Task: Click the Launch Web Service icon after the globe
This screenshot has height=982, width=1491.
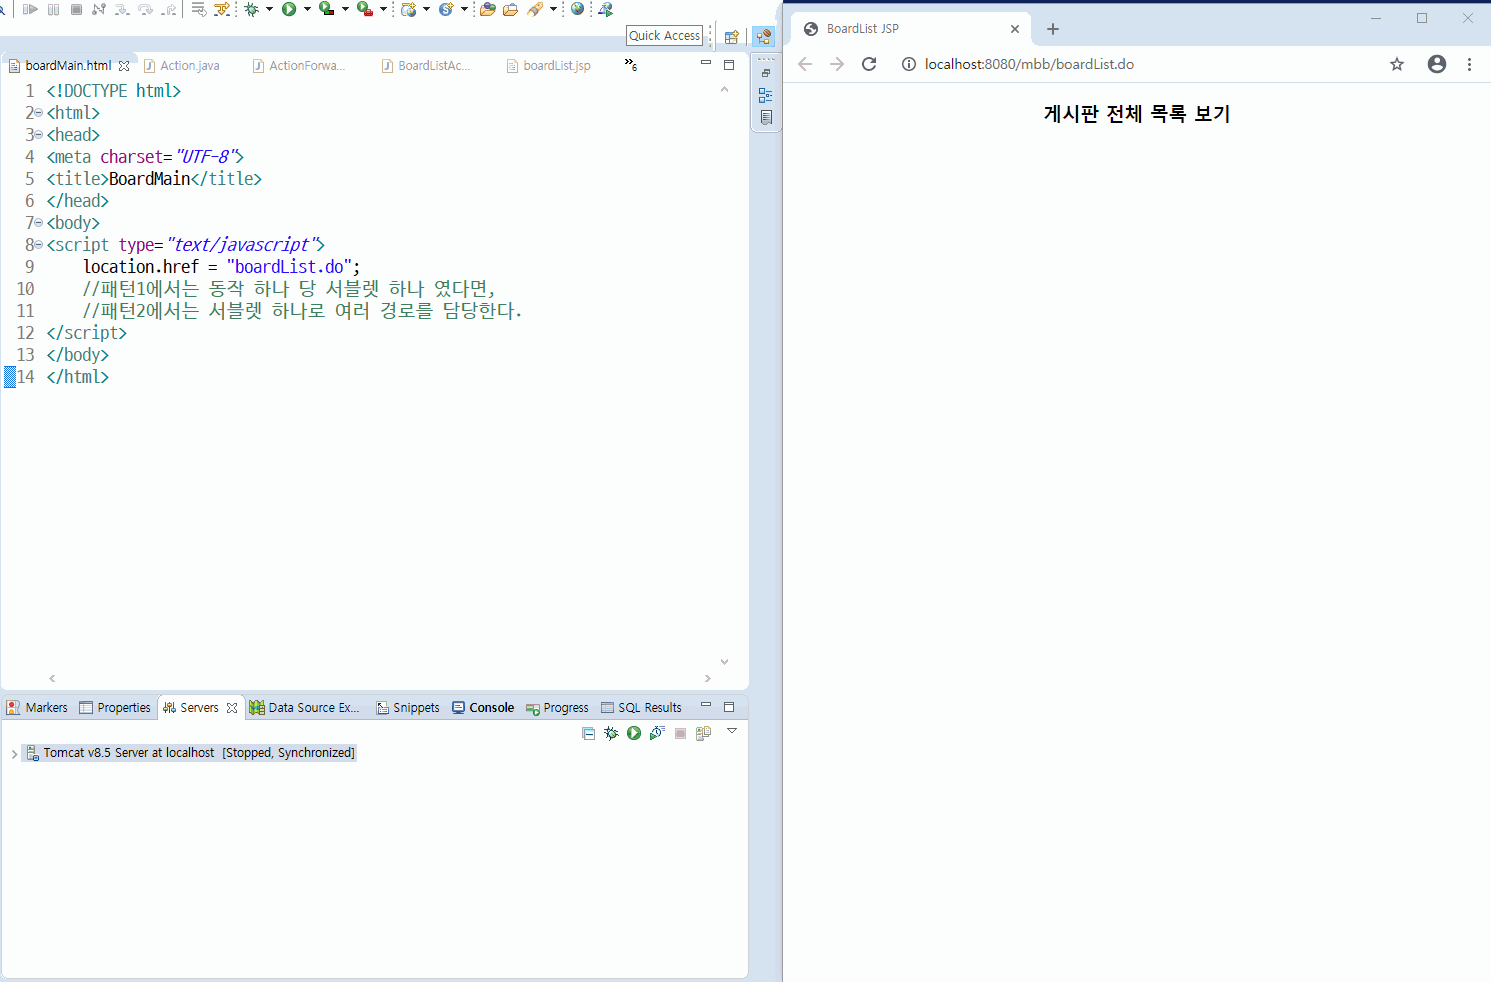Action: tap(605, 9)
